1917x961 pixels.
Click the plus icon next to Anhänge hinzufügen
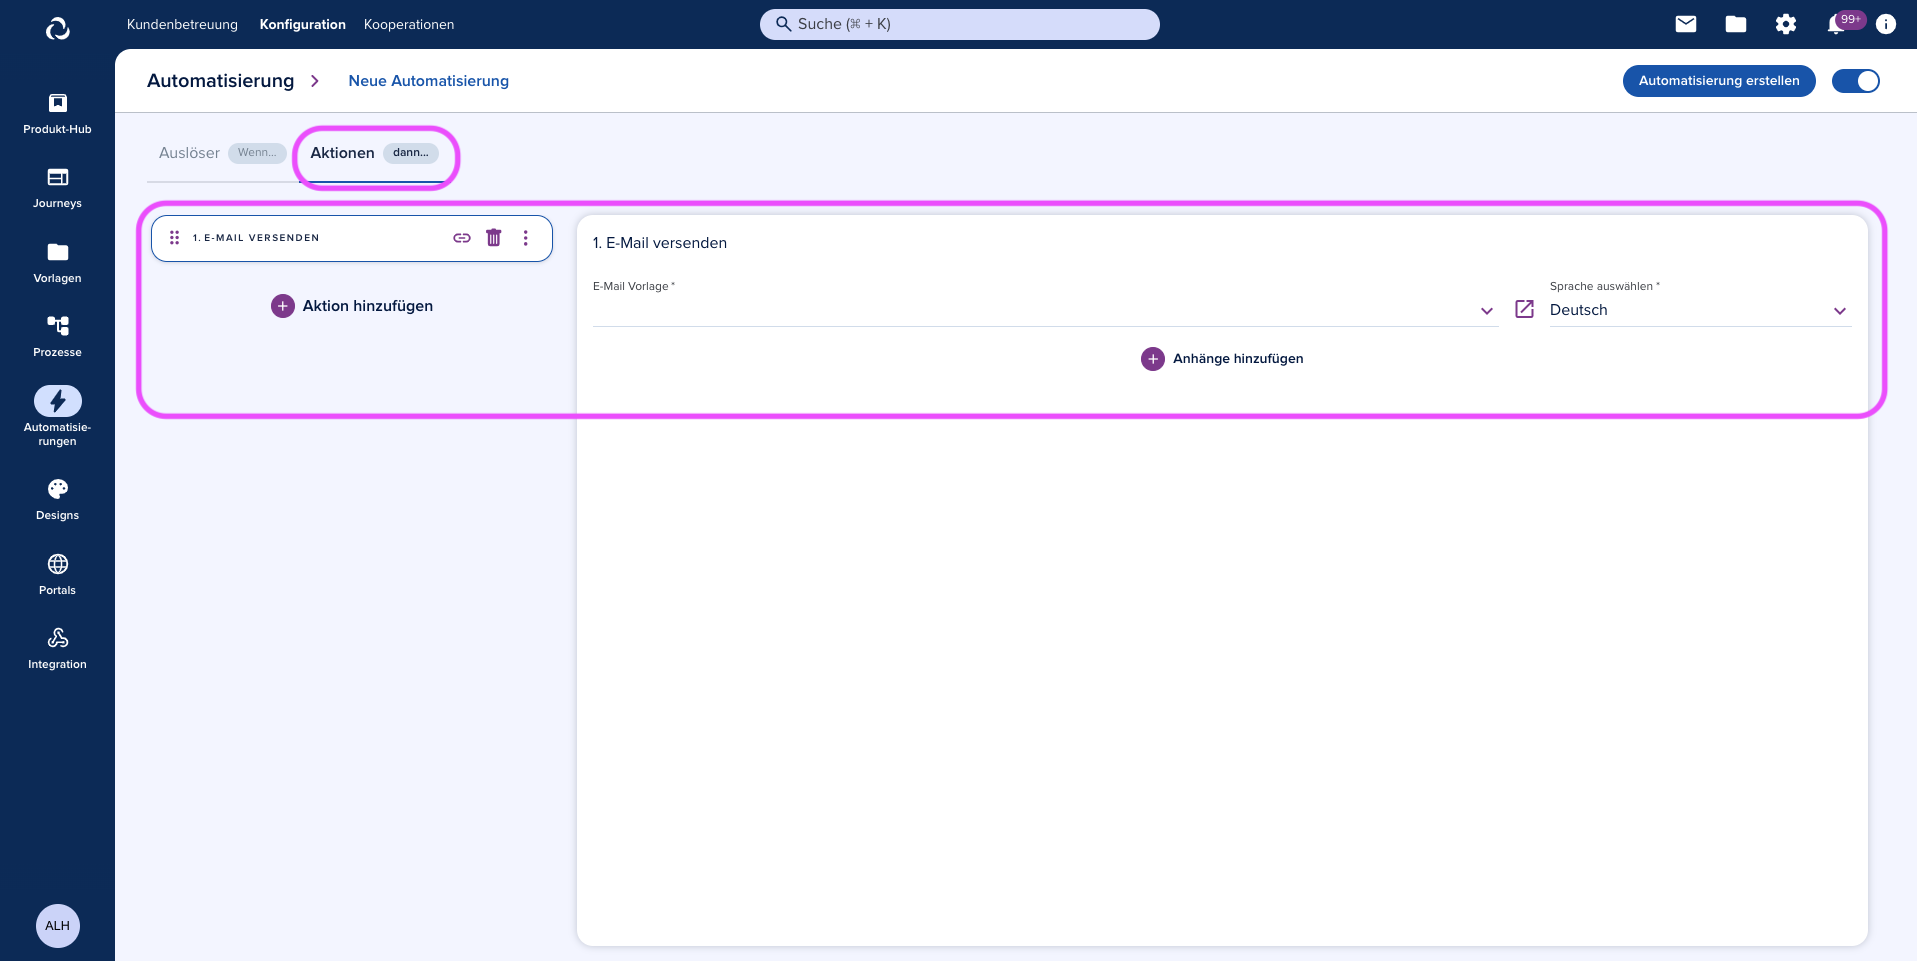point(1153,359)
